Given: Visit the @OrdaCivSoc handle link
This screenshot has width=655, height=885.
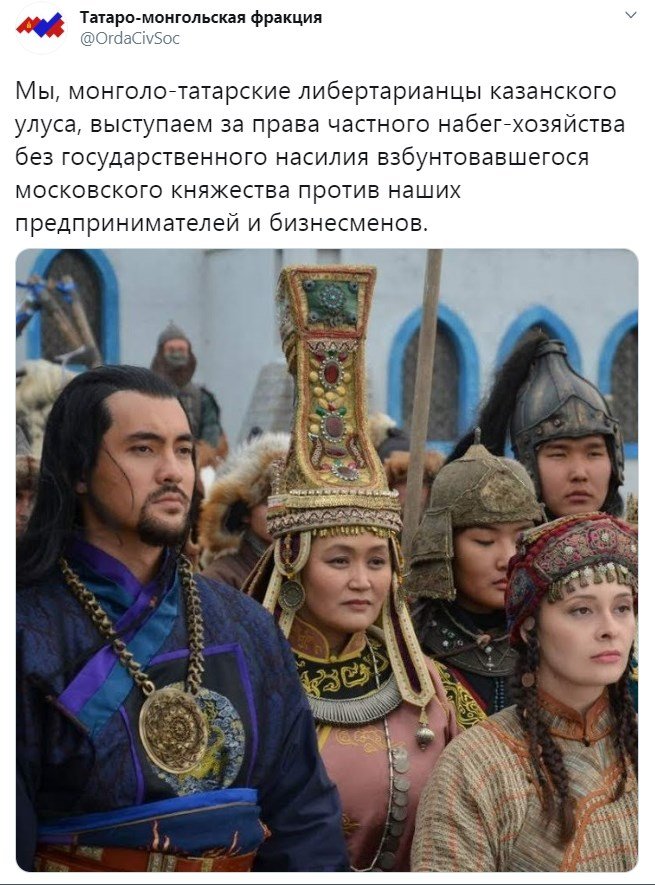Looking at the screenshot, I should point(130,39).
